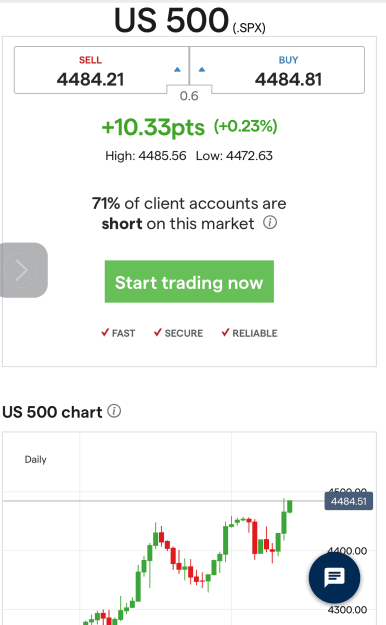Click the red checkmark beside FAST
This screenshot has height=625, width=386.
(105, 332)
